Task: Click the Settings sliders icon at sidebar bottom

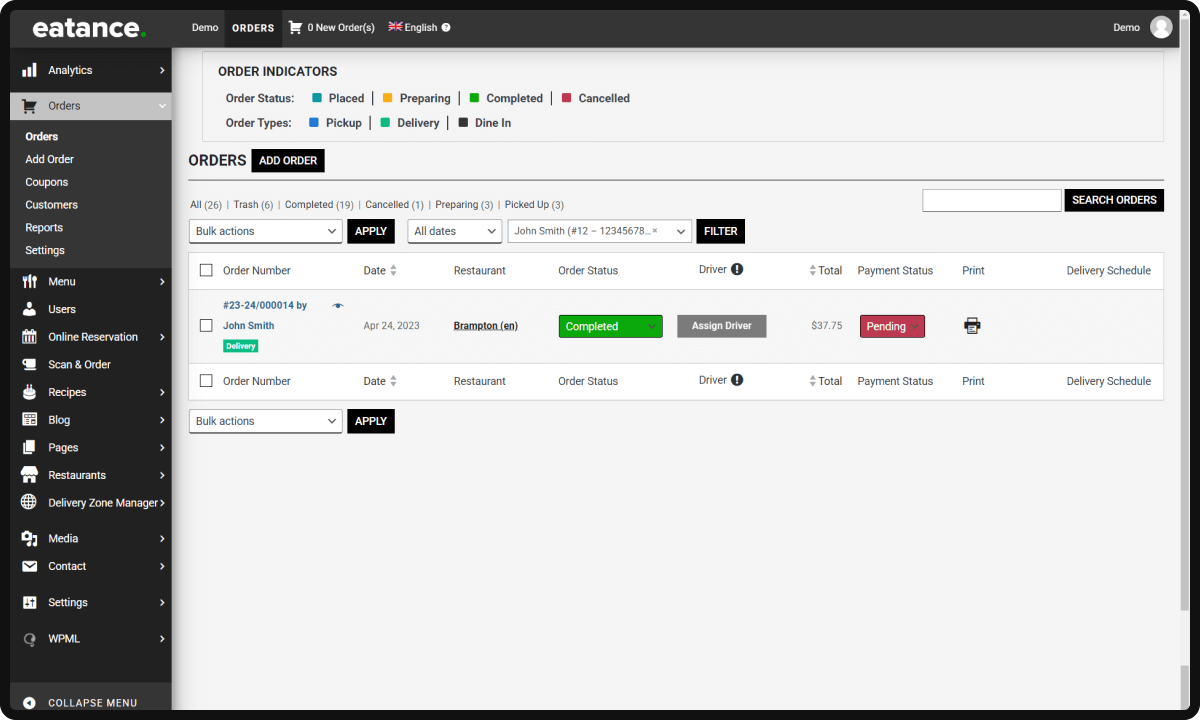Action: click(29, 603)
